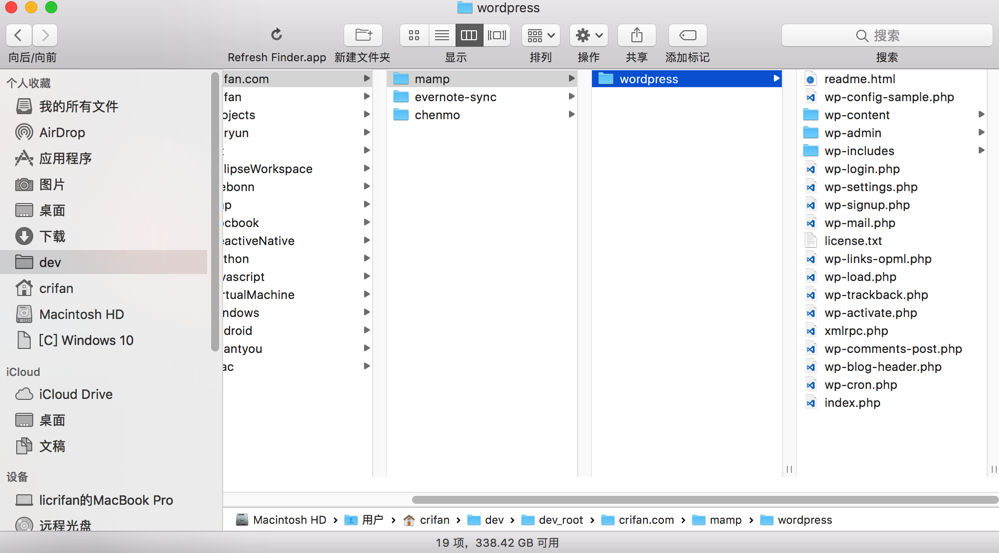Click the sidebar vertical scrollbar
Image resolution: width=999 pixels, height=553 pixels.
tap(215, 212)
